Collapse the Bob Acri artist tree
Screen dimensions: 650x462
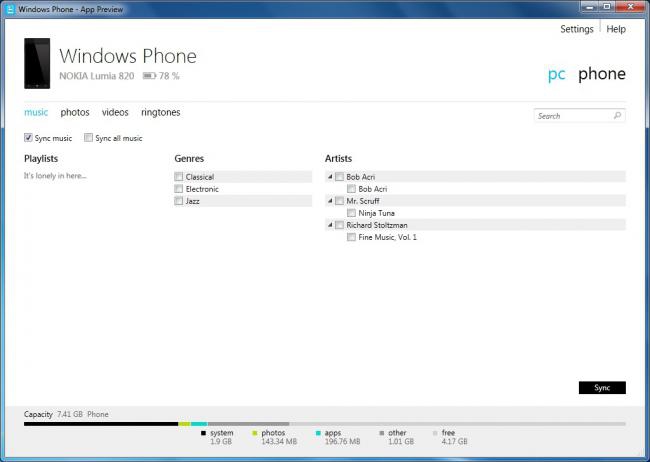(330, 177)
